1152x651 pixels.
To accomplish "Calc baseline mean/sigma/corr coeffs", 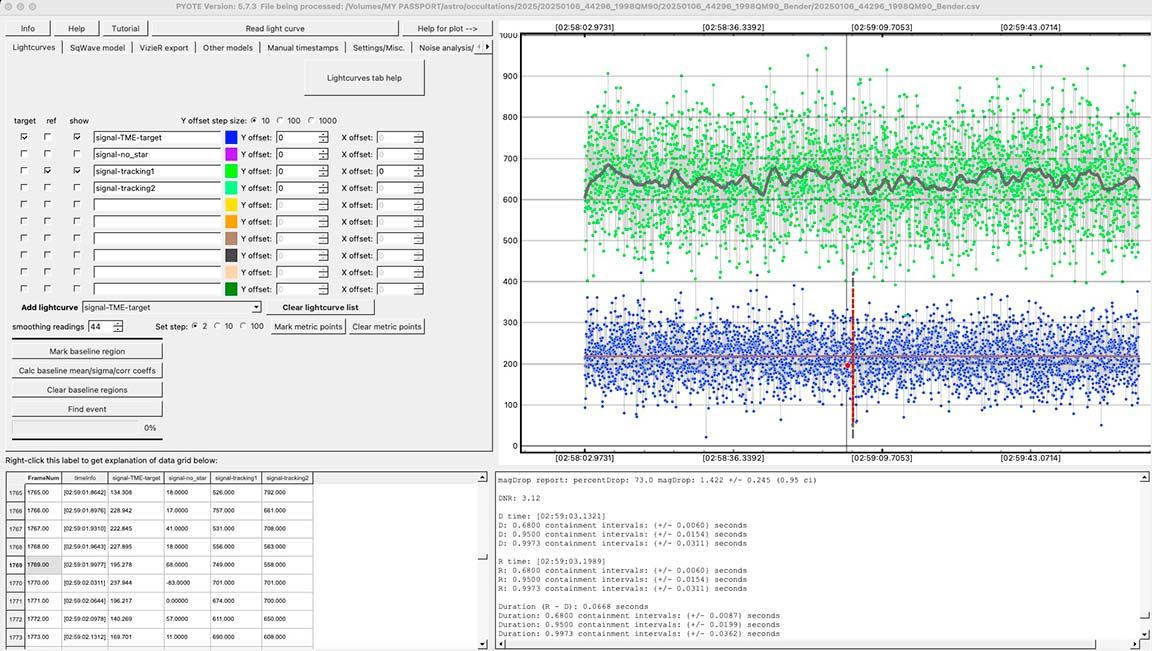I will [x=87, y=370].
